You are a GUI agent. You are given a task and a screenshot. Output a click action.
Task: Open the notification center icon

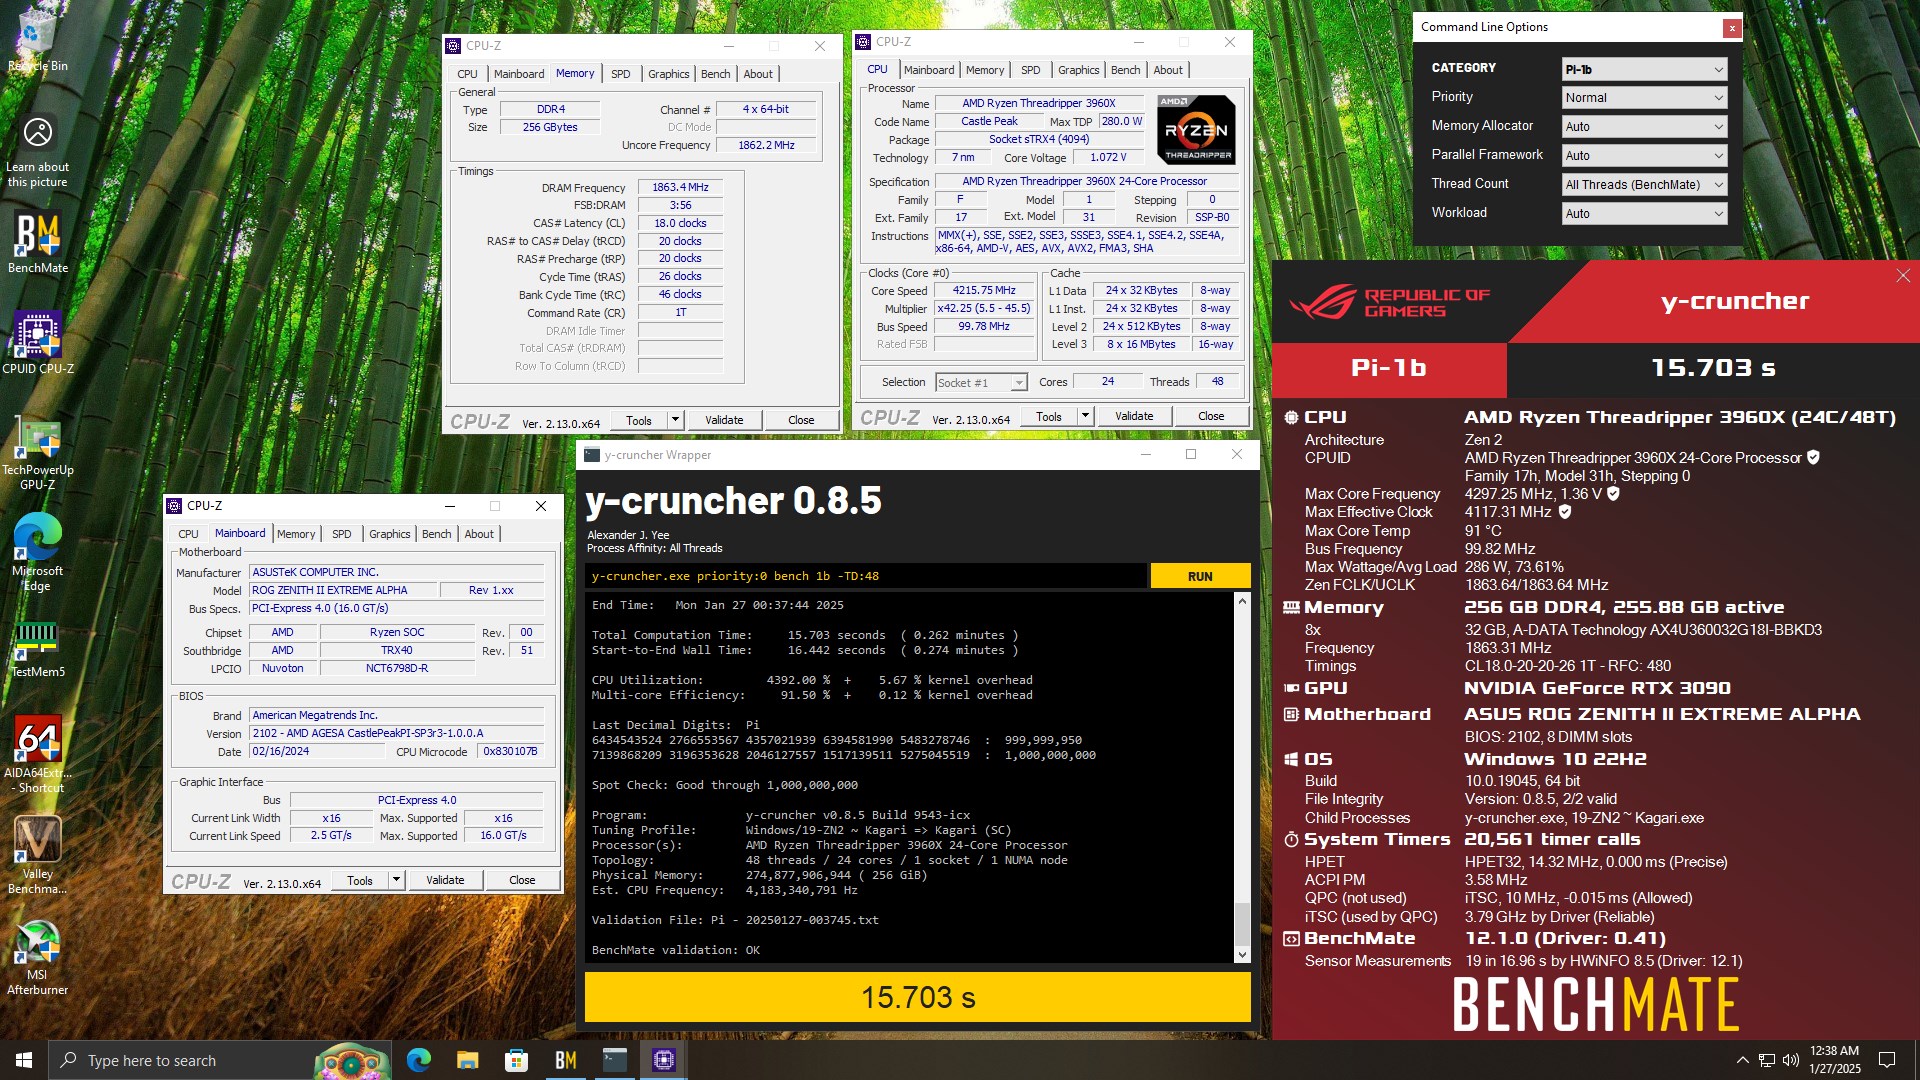pos(1887,1060)
